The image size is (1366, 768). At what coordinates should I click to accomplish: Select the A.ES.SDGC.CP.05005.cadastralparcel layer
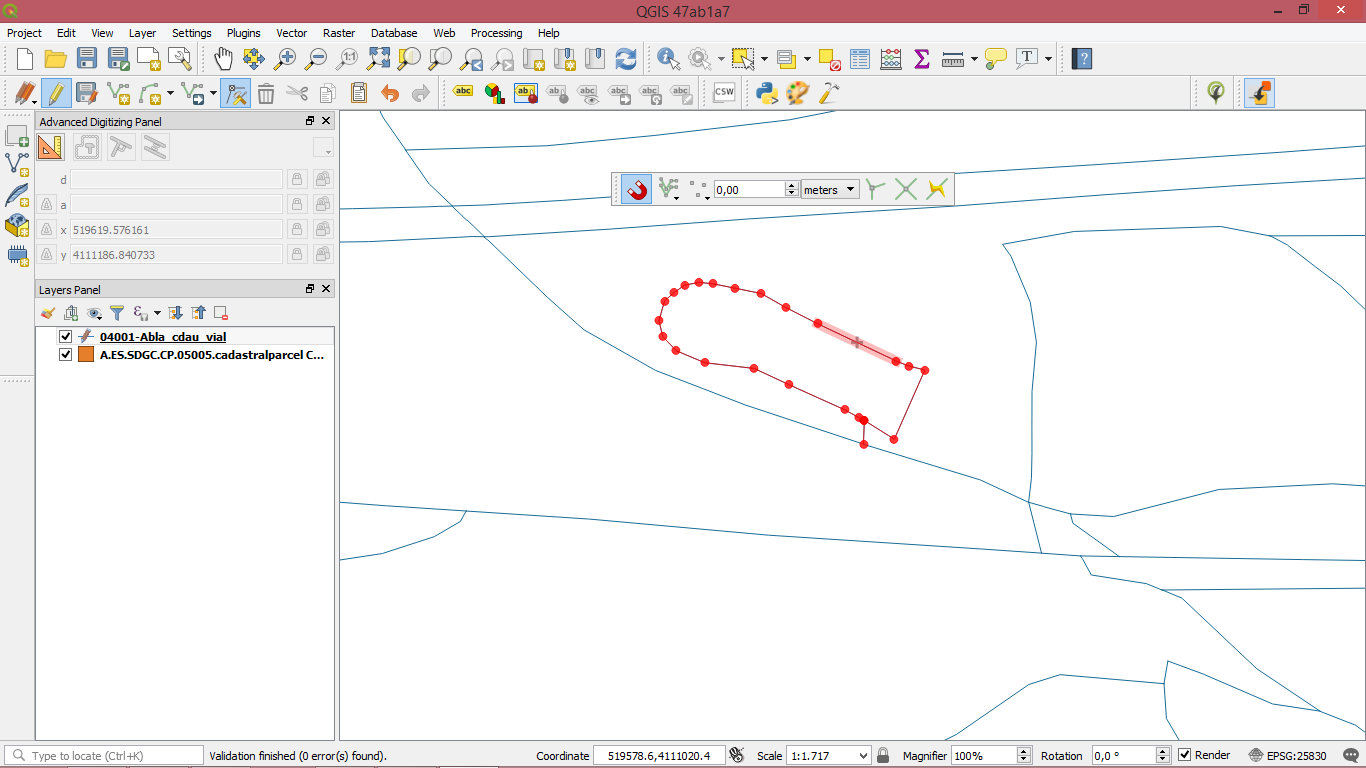pos(212,355)
